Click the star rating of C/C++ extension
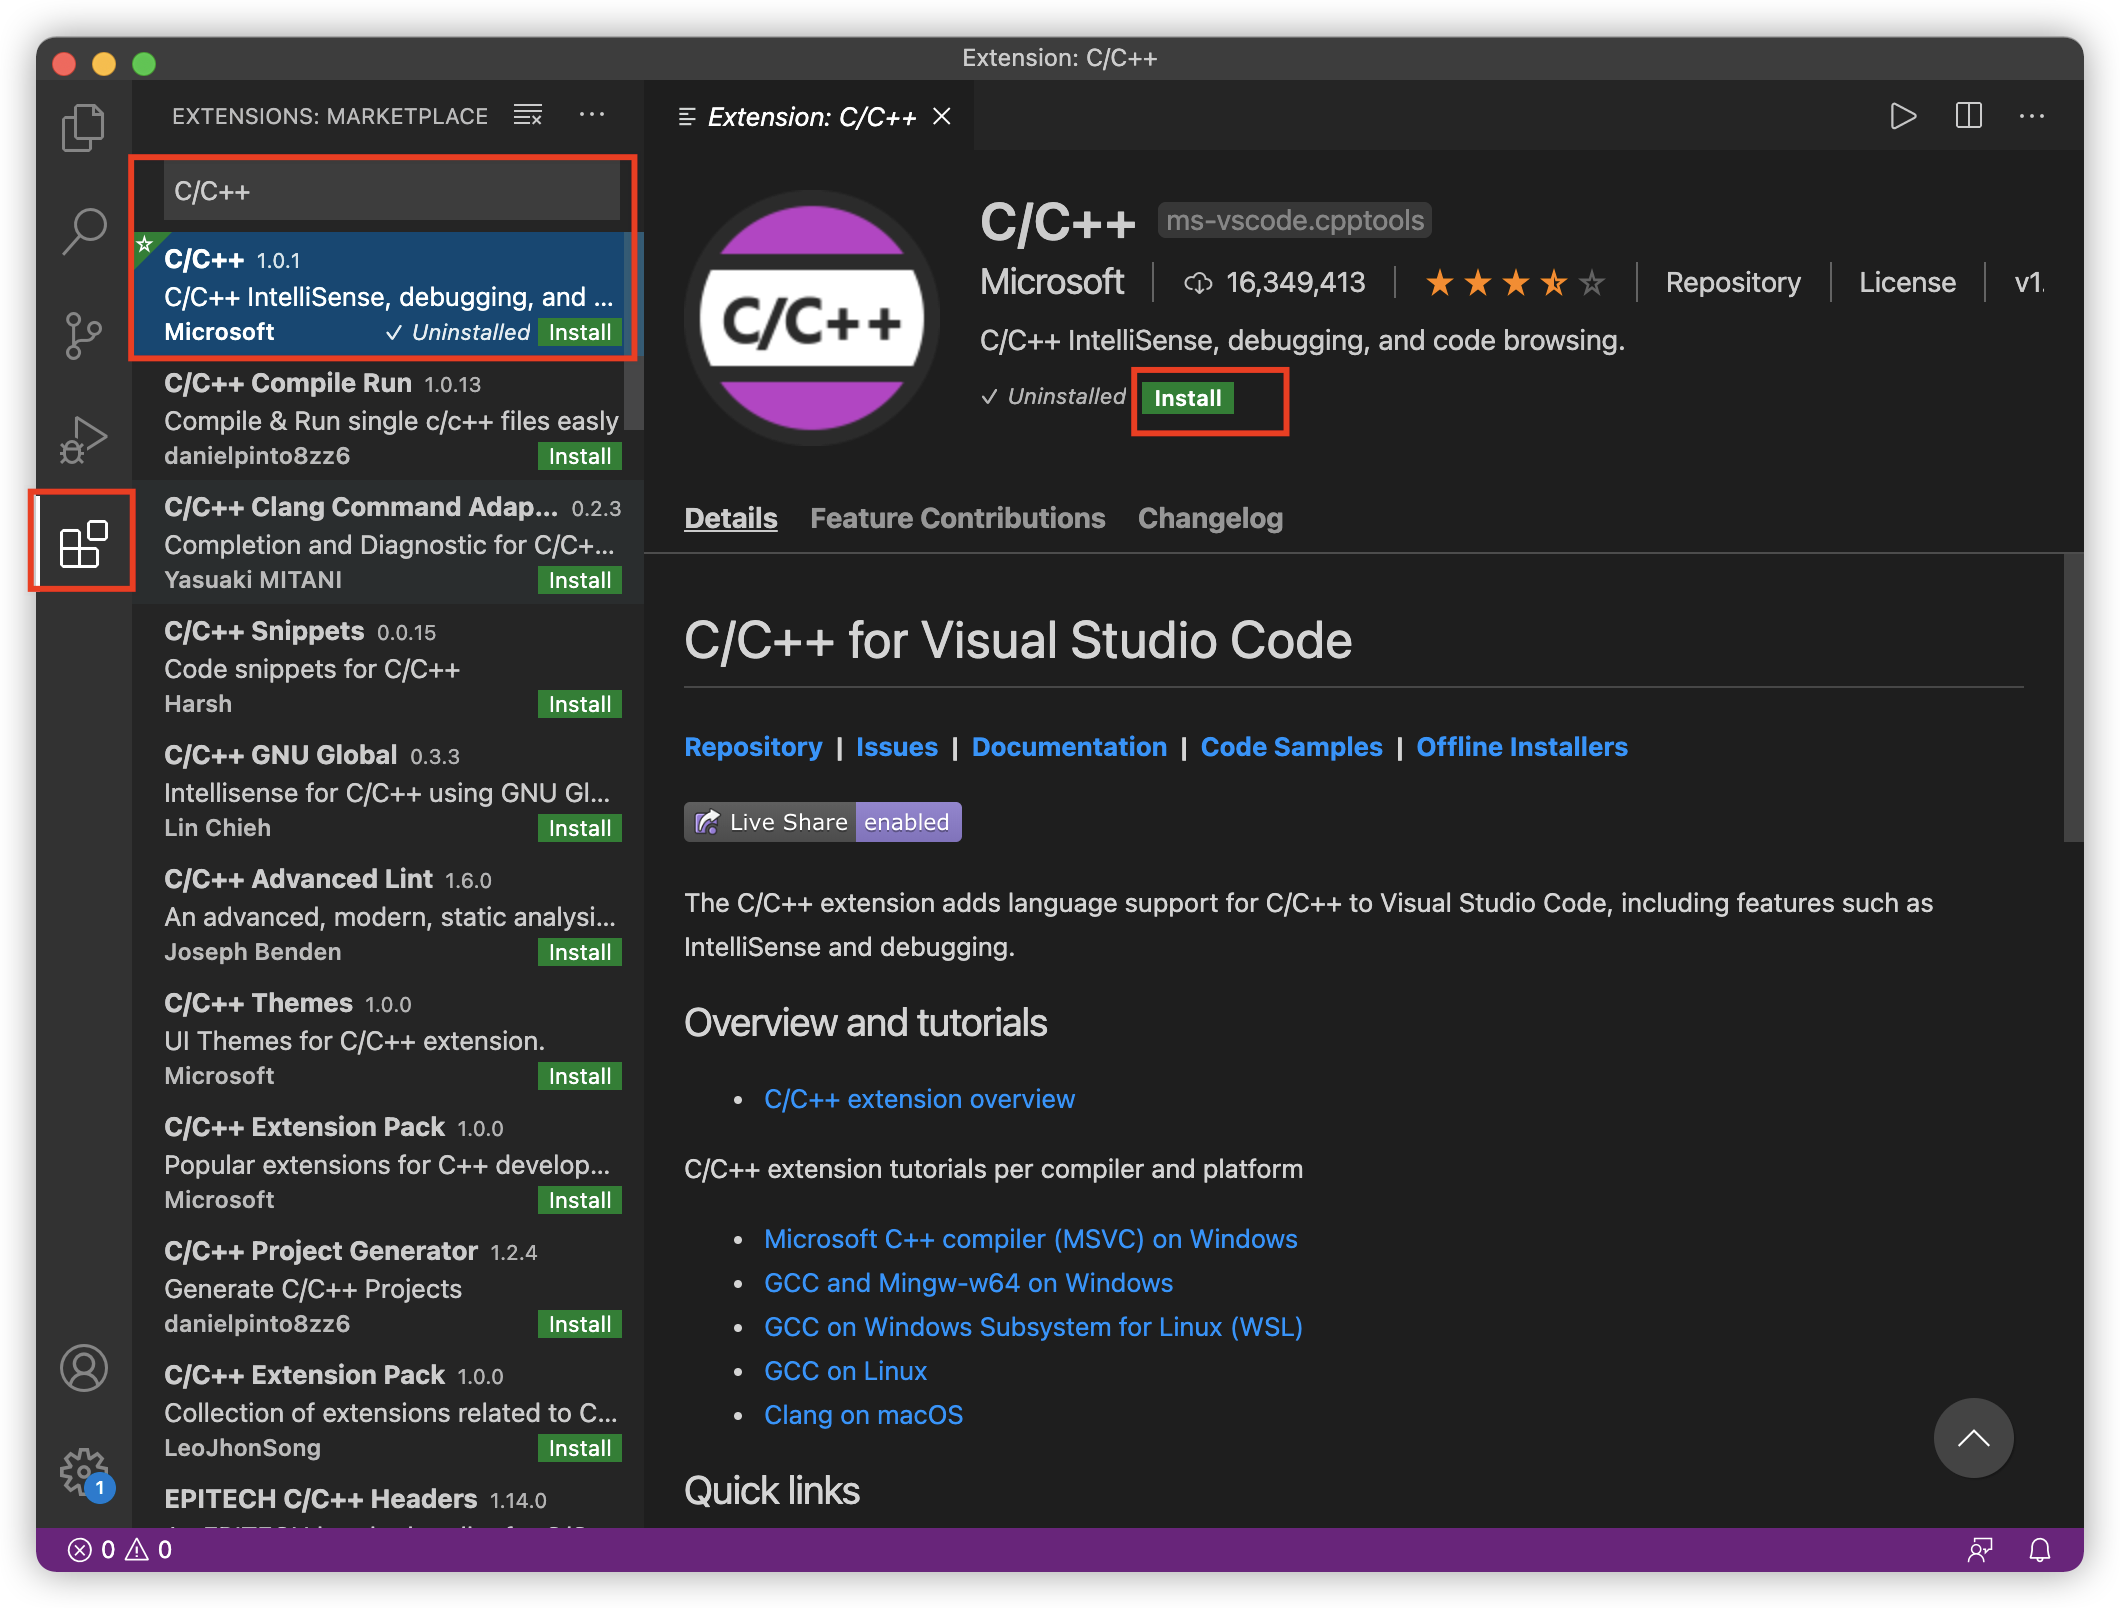2120x1608 pixels. coord(1514,283)
